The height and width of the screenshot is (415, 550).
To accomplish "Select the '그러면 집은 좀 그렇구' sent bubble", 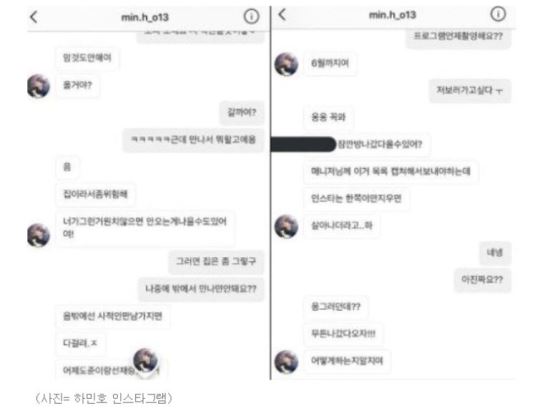I will [x=216, y=261].
